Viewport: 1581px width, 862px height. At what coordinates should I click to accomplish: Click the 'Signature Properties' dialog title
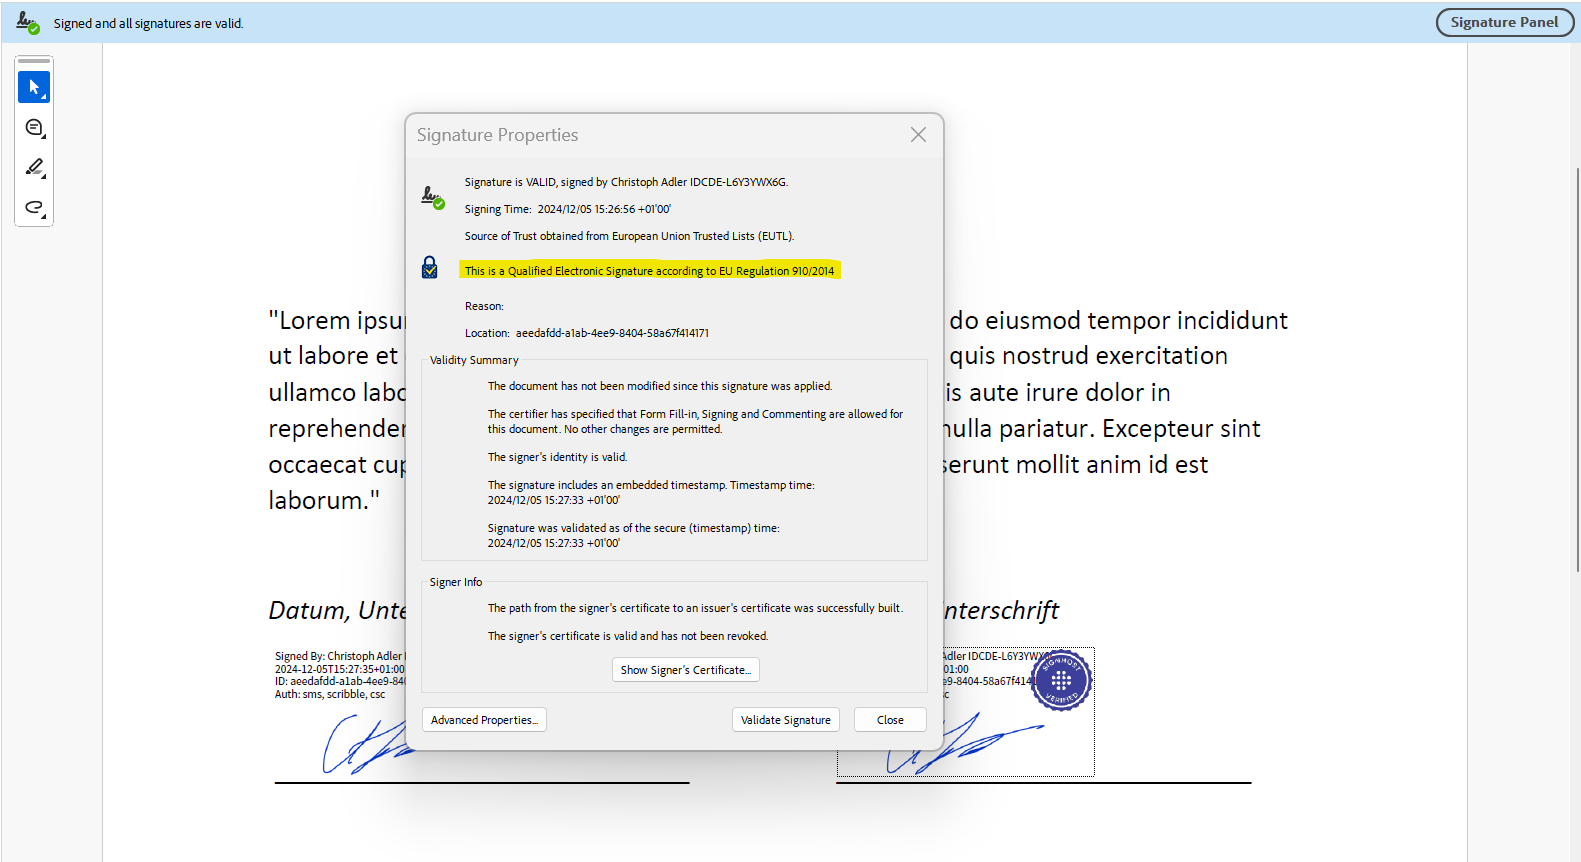click(x=497, y=135)
